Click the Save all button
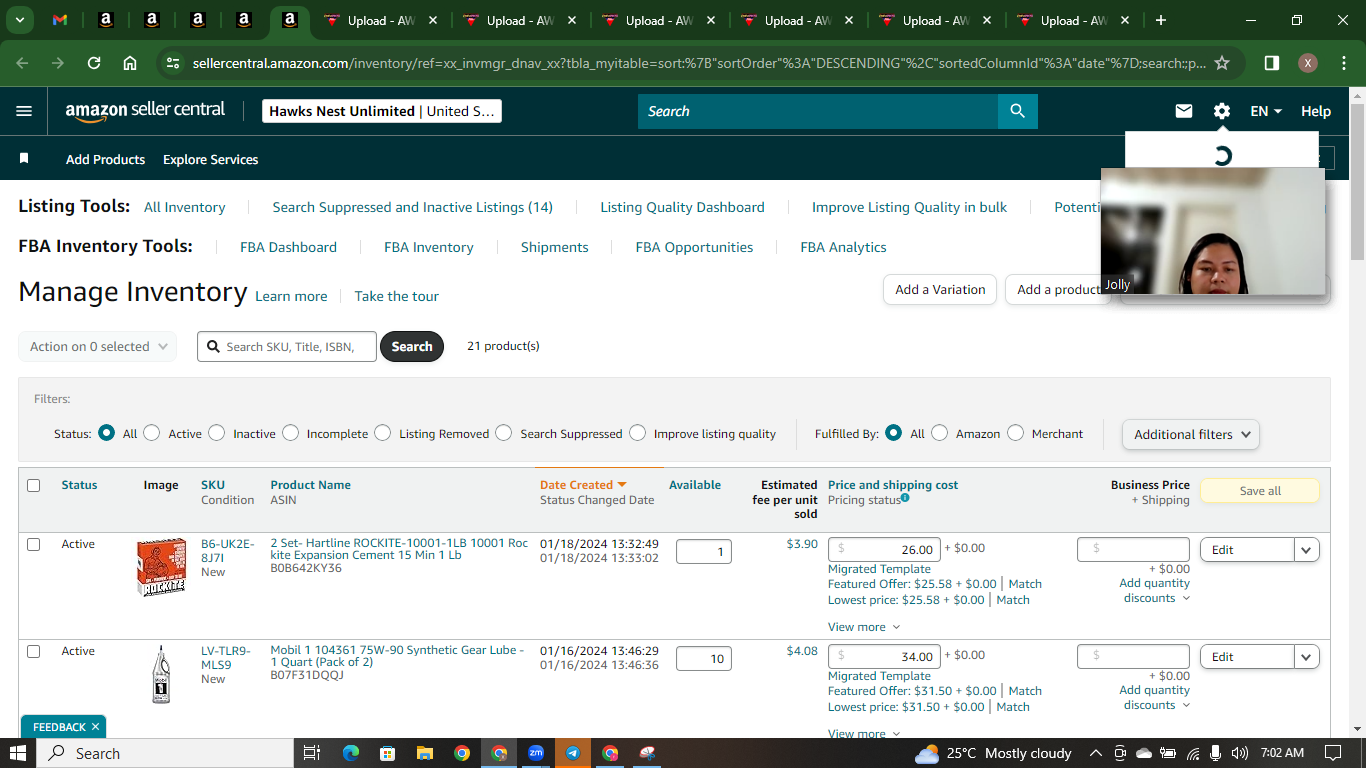The height and width of the screenshot is (768, 1366). 1260,491
